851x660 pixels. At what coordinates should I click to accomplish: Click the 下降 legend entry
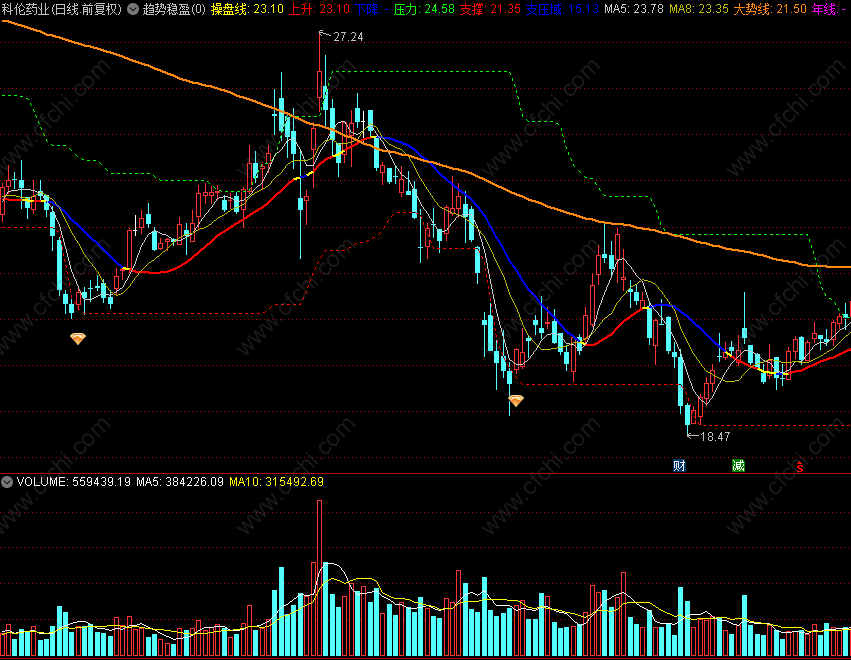click(372, 9)
